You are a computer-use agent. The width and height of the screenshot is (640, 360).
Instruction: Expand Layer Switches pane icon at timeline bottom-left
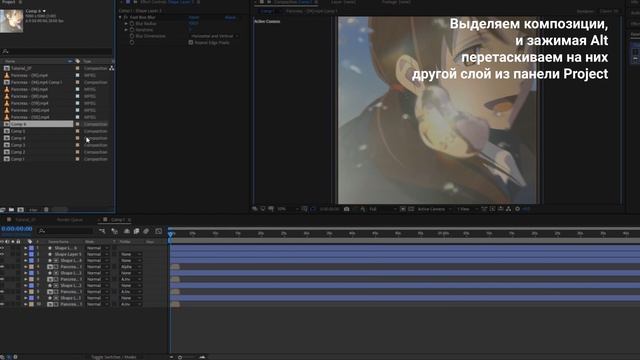(2, 357)
